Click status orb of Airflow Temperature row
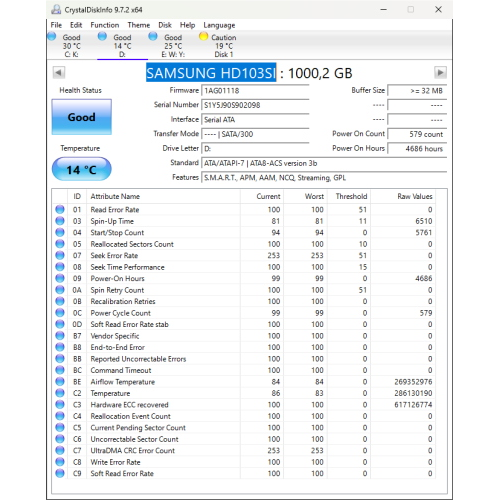The height and width of the screenshot is (500, 500). coord(60,382)
